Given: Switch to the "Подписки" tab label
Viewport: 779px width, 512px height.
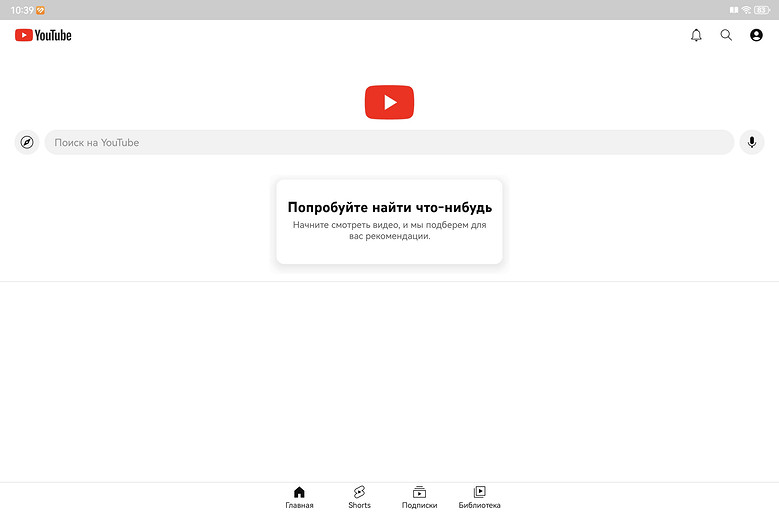Looking at the screenshot, I should click(x=419, y=505).
